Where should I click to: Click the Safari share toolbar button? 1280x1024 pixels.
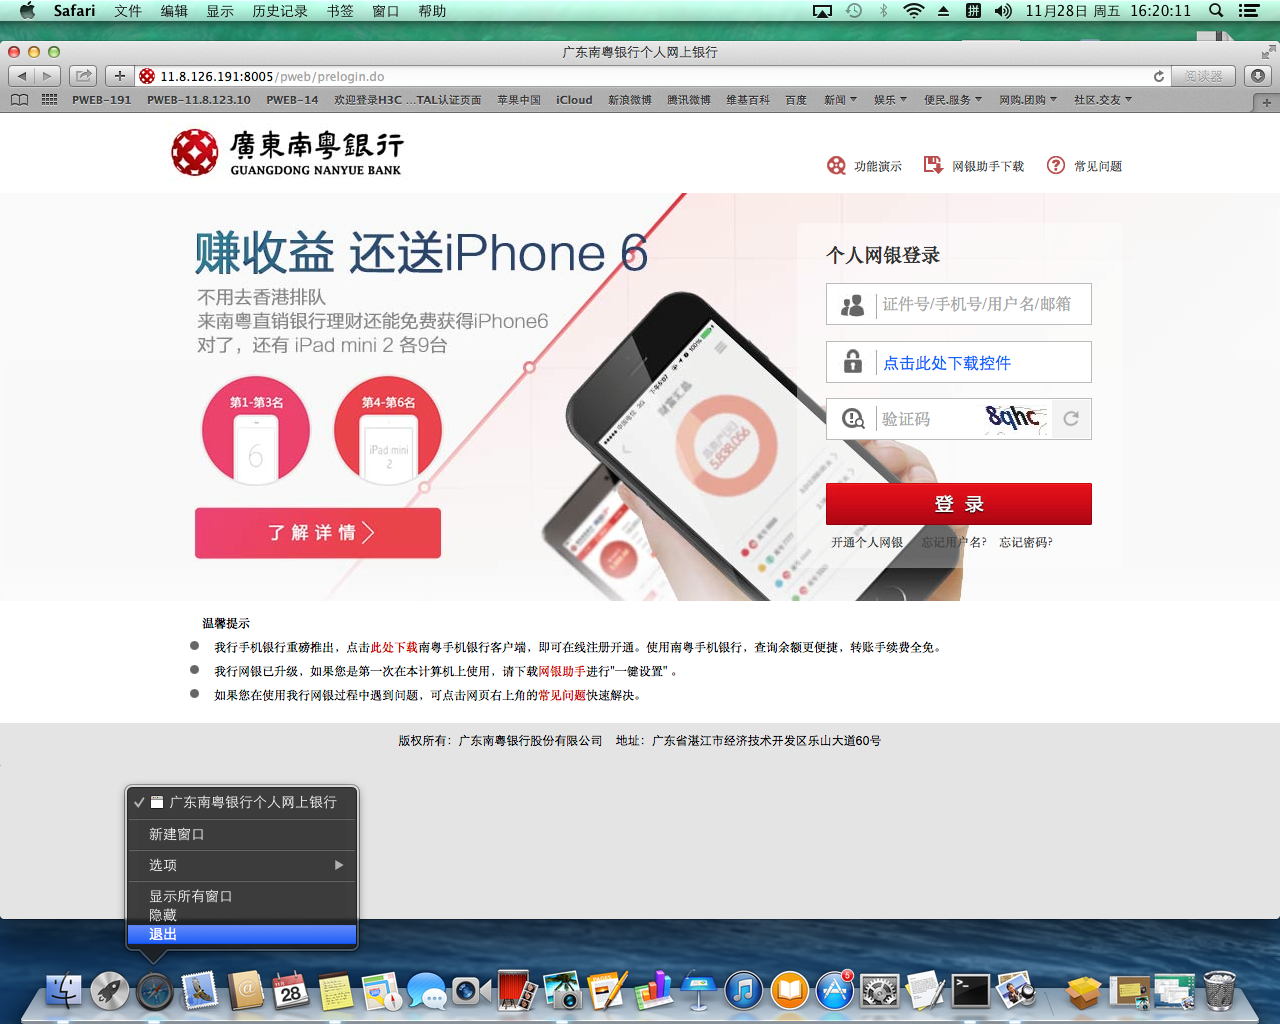coord(83,76)
